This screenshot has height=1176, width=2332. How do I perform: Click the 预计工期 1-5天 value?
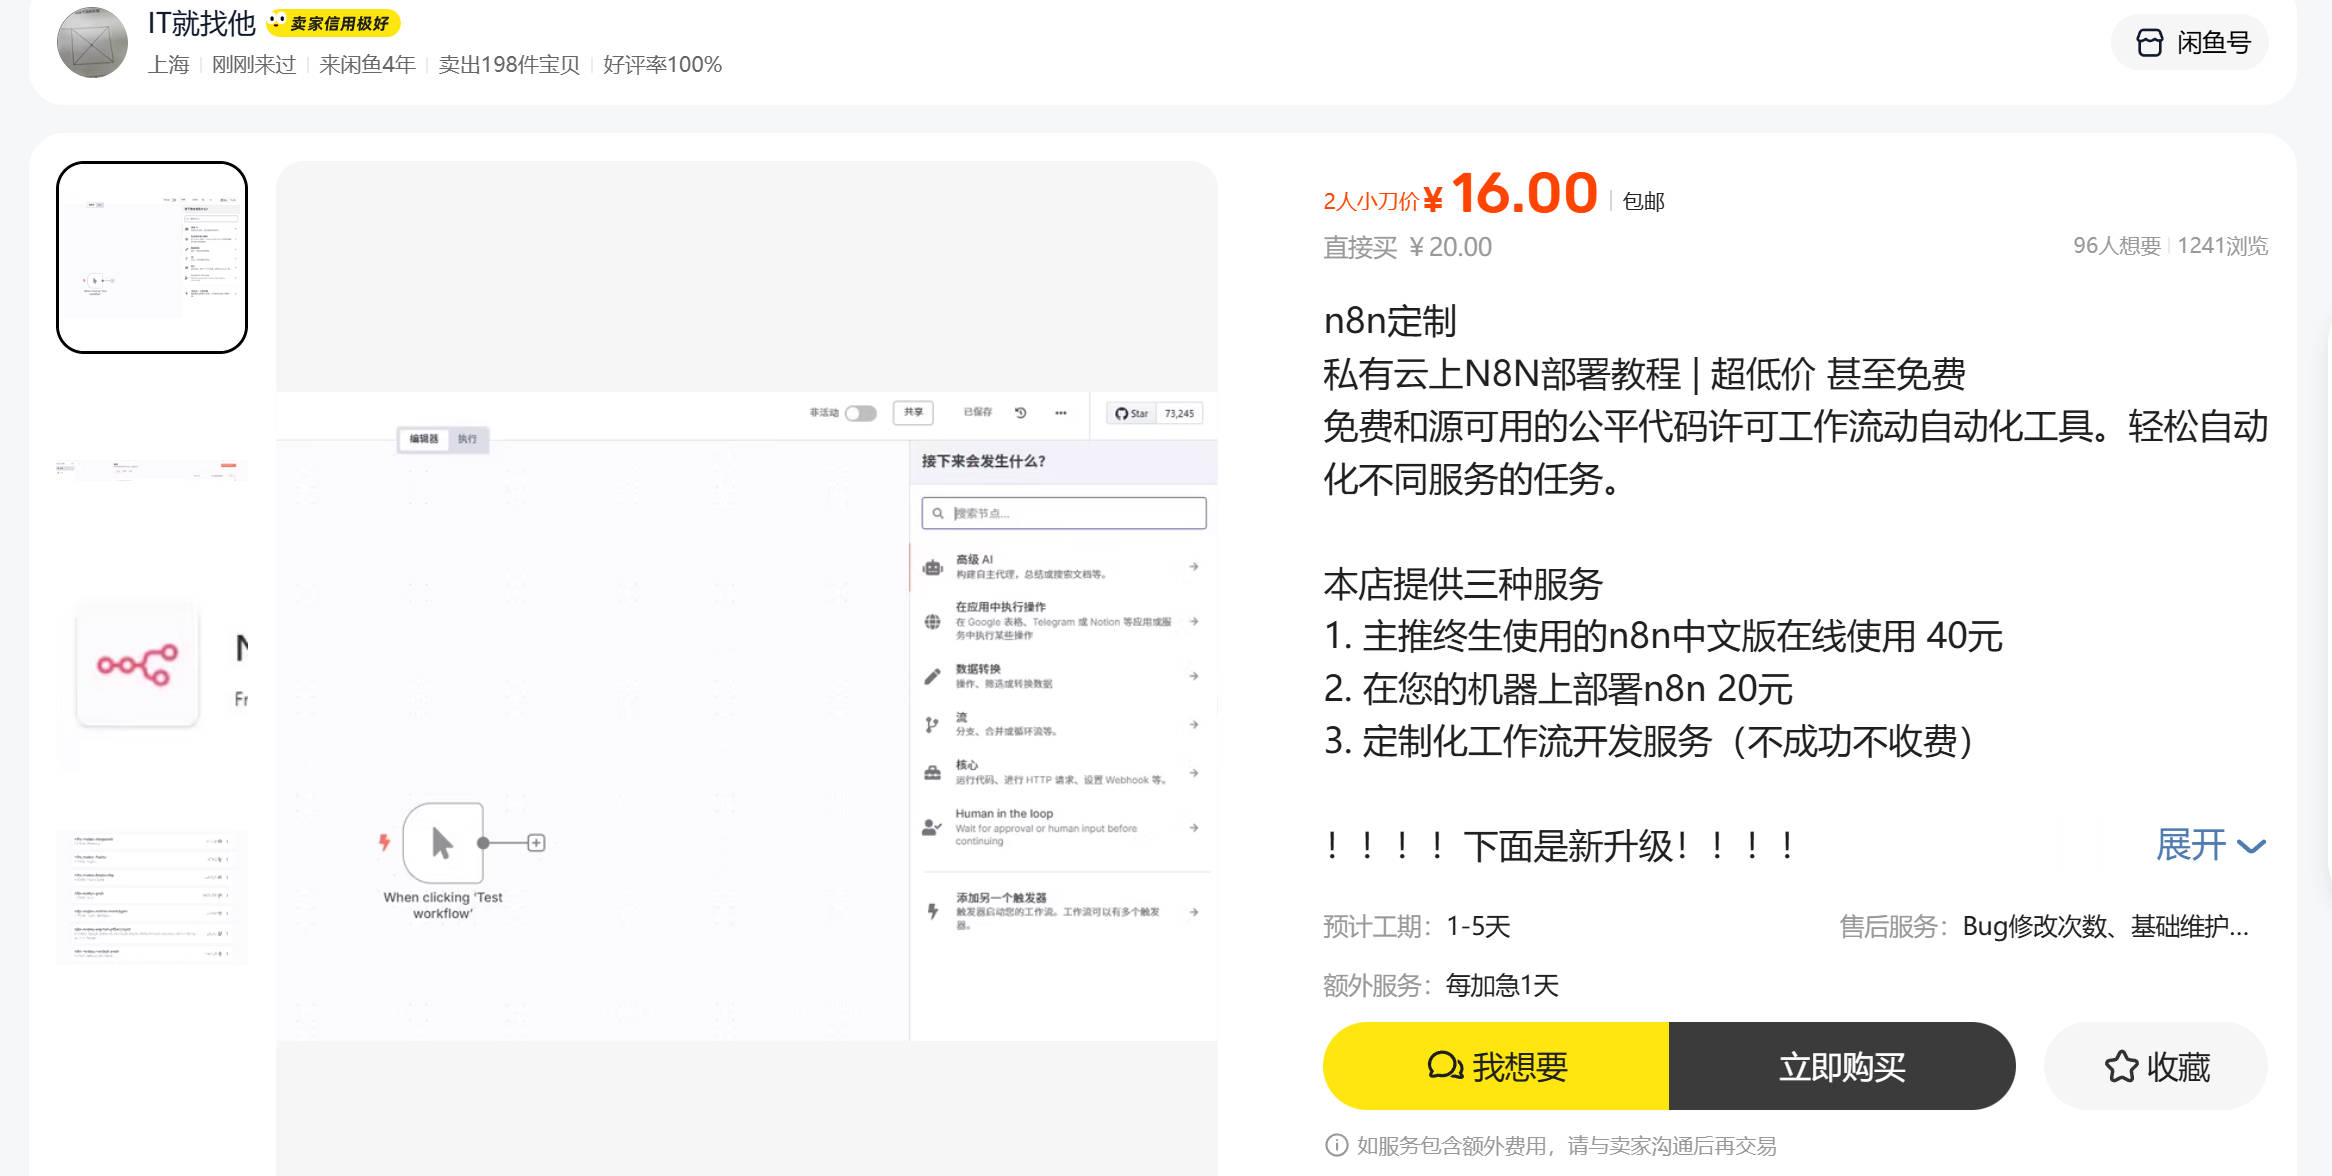1478,927
